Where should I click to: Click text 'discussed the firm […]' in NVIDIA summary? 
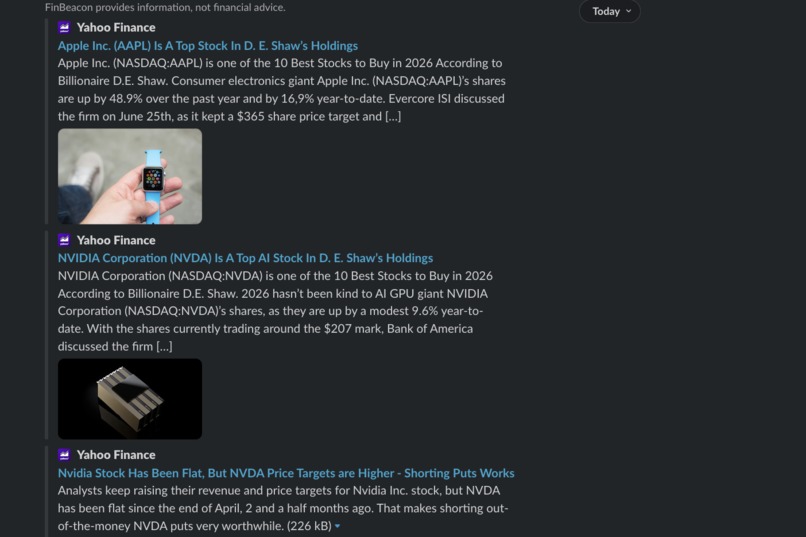(x=115, y=346)
